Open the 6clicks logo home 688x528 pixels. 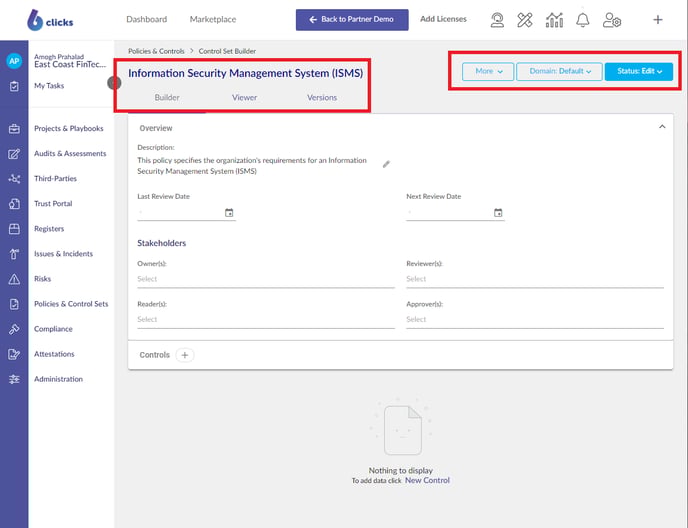coord(50,20)
